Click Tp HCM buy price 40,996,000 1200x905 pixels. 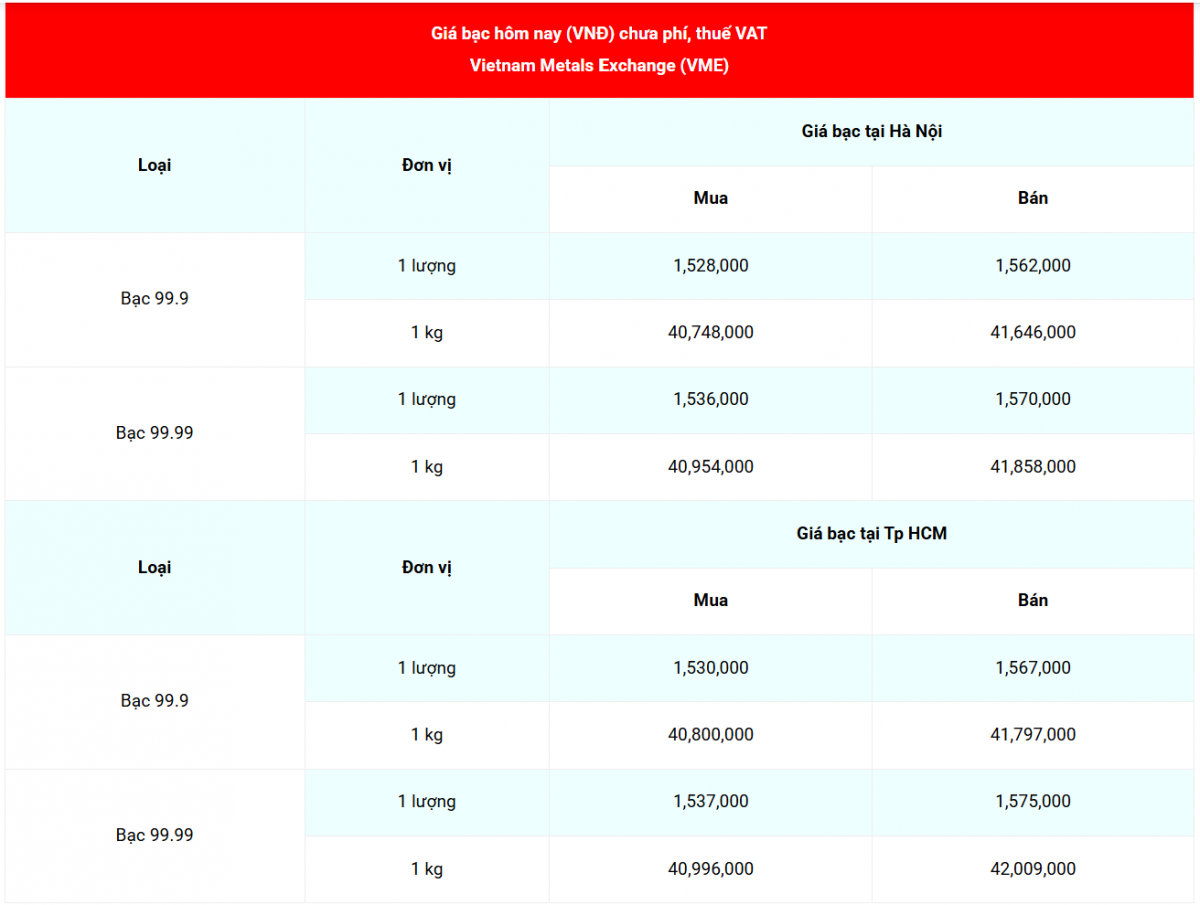tap(710, 869)
